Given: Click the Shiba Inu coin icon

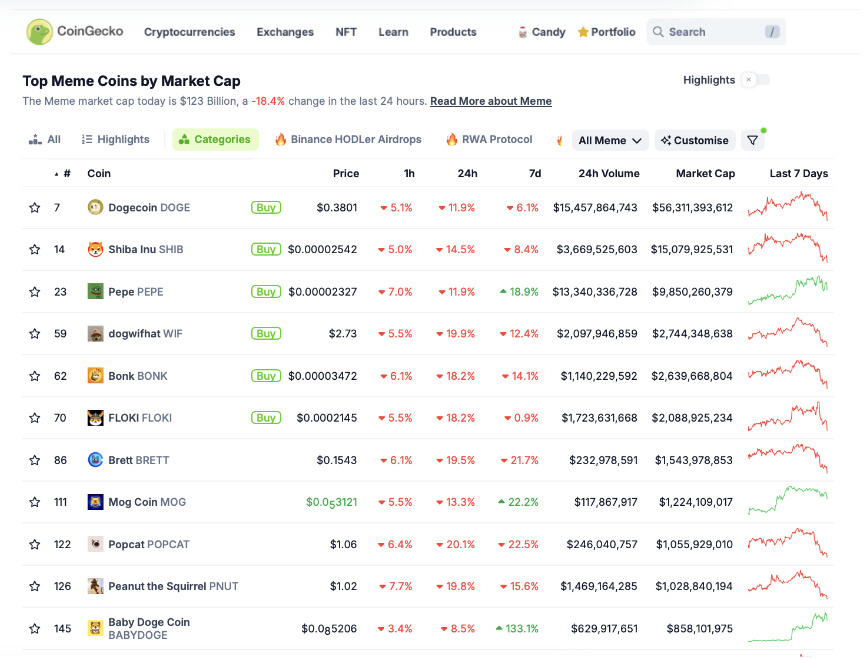Looking at the screenshot, I should tap(95, 250).
